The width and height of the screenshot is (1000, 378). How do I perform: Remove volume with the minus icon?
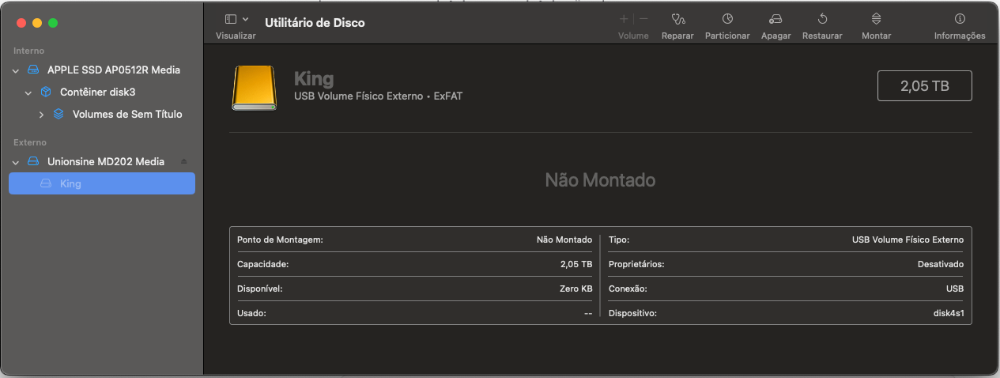point(643,19)
